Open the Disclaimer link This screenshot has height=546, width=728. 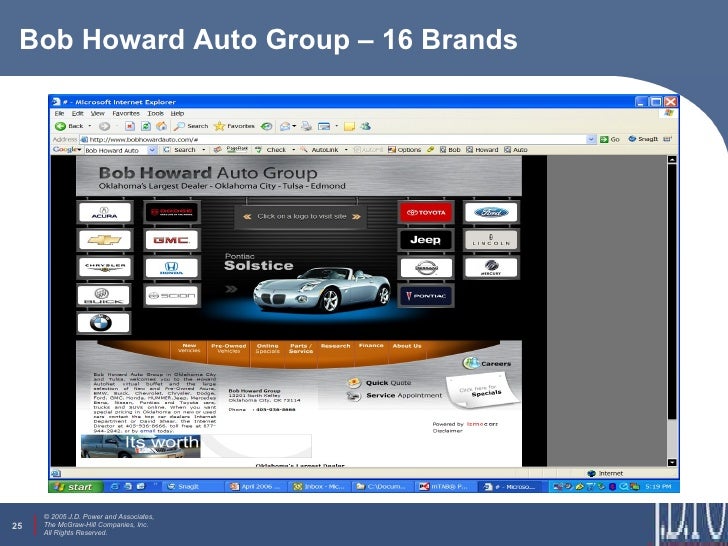click(448, 431)
